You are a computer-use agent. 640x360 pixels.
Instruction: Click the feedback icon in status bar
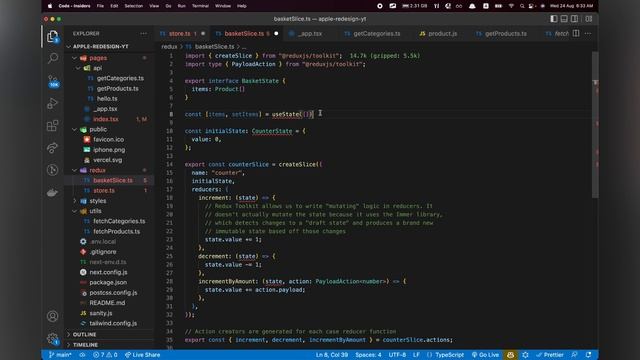point(574,355)
